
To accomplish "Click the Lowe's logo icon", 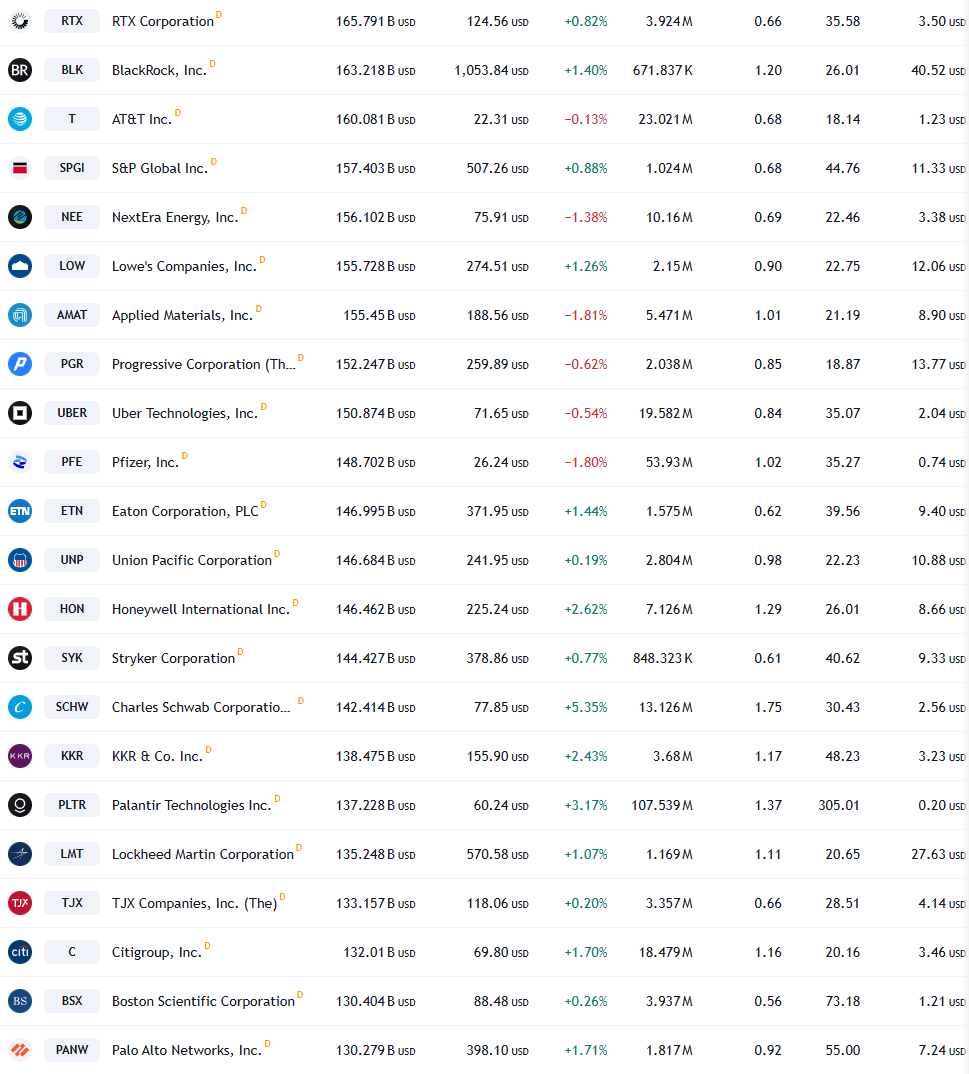I will pos(20,266).
